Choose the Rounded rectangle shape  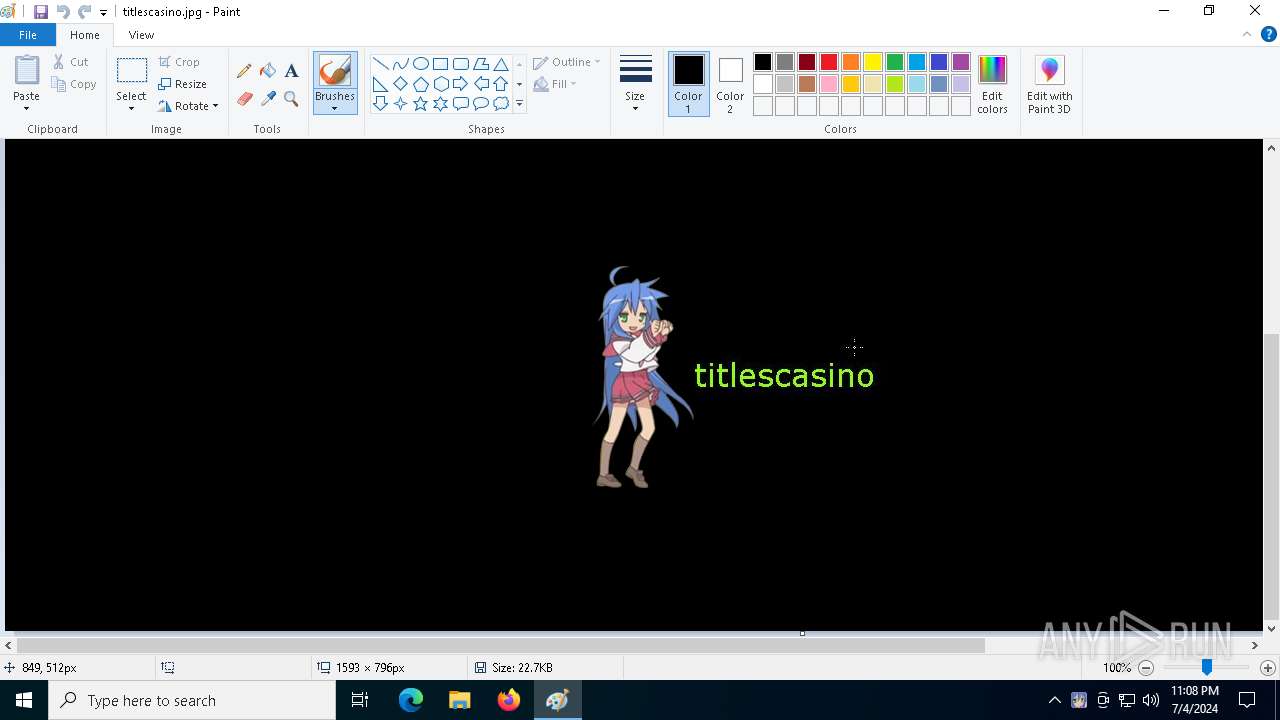(460, 64)
